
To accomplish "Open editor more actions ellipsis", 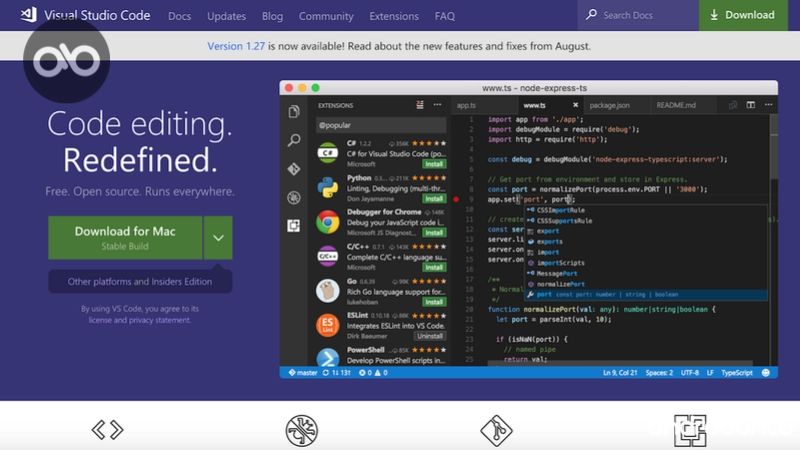I will (768, 105).
